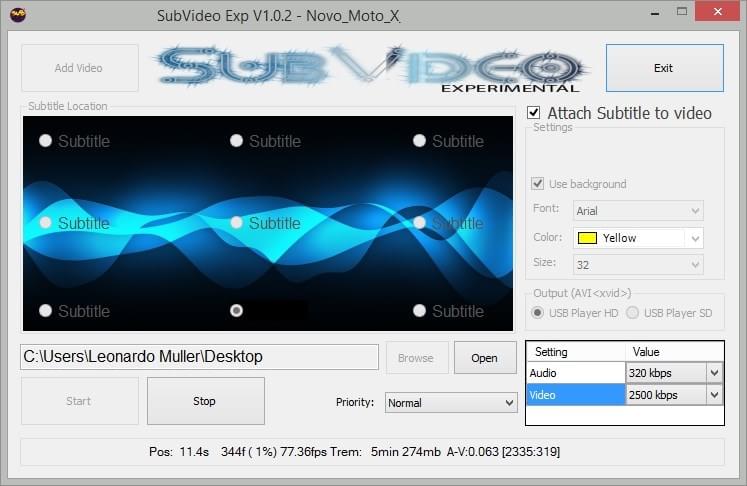Maximize the SubVideo window
The width and height of the screenshot is (747, 486).
click(682, 12)
